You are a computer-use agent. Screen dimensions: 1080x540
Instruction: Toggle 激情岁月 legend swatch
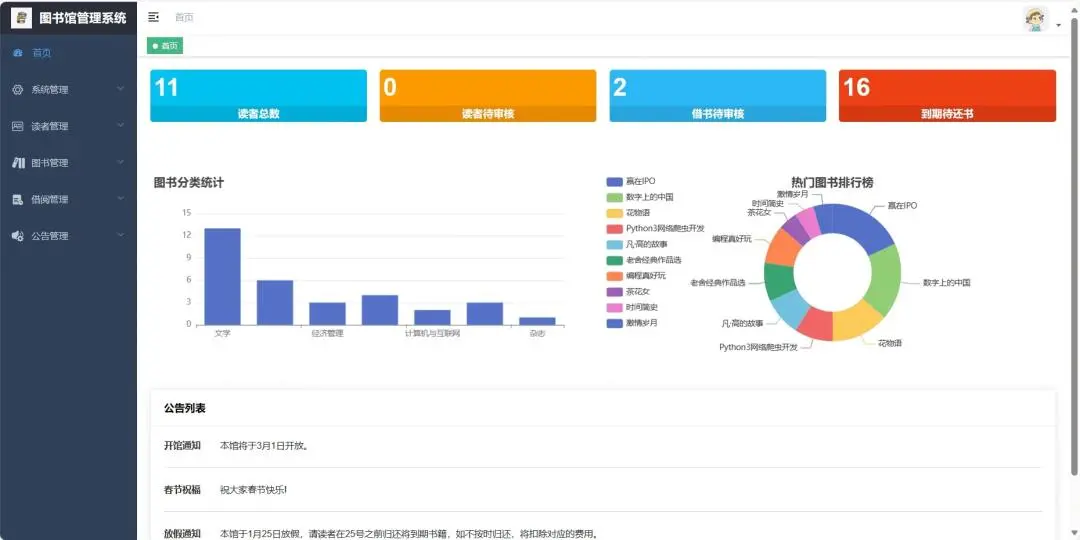click(614, 323)
